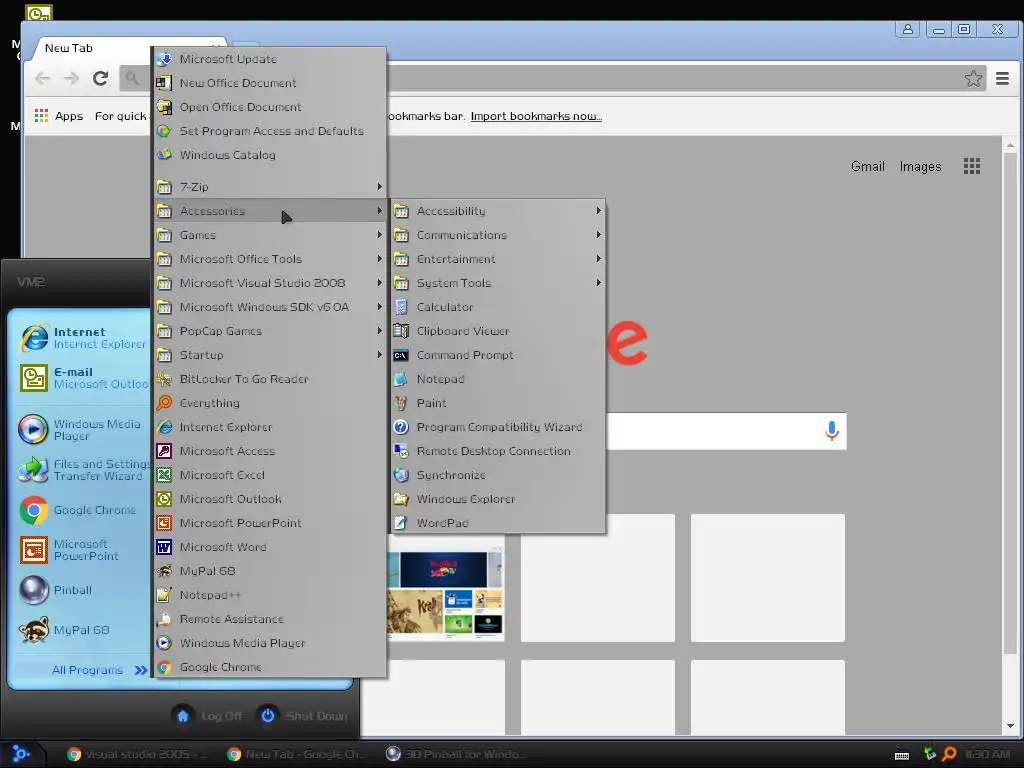Select Microsoft PowerPoint in programs list
The height and width of the screenshot is (768, 1024).
tap(270, 523)
